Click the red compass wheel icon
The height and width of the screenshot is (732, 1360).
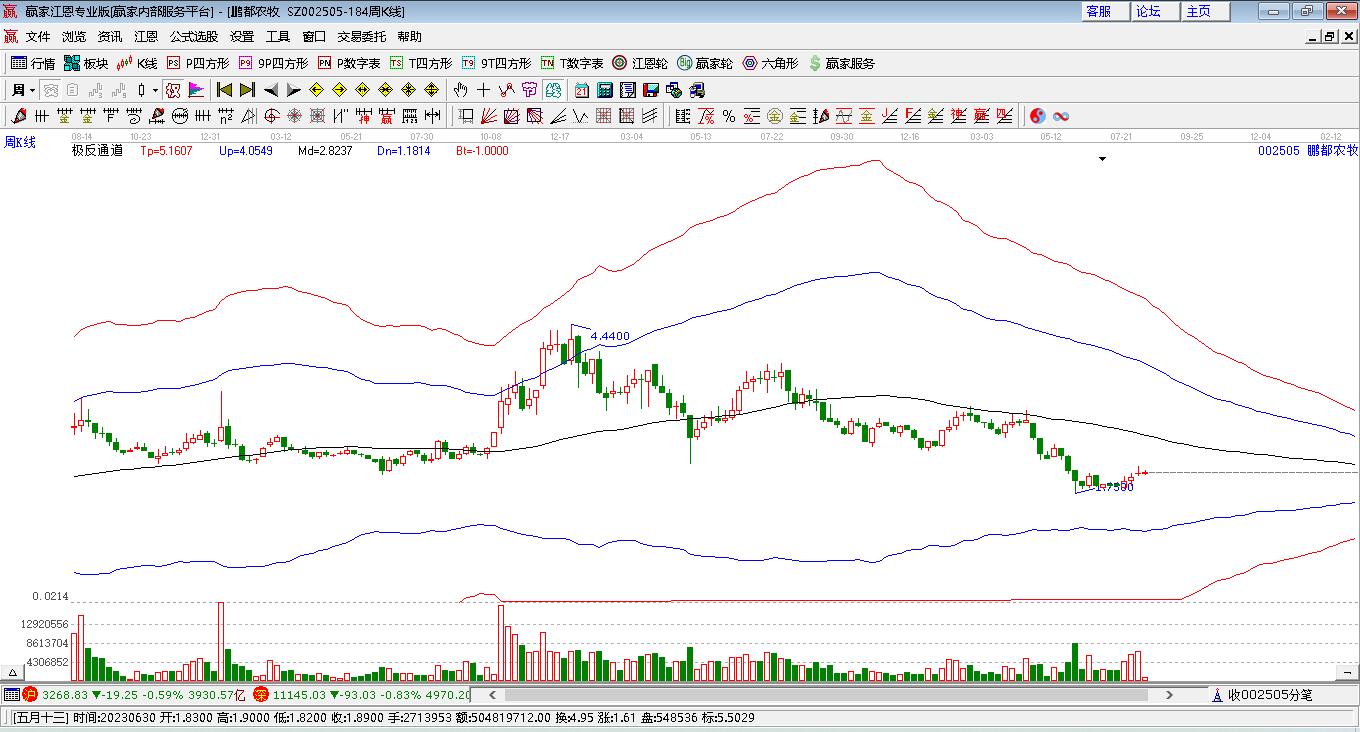click(x=271, y=116)
